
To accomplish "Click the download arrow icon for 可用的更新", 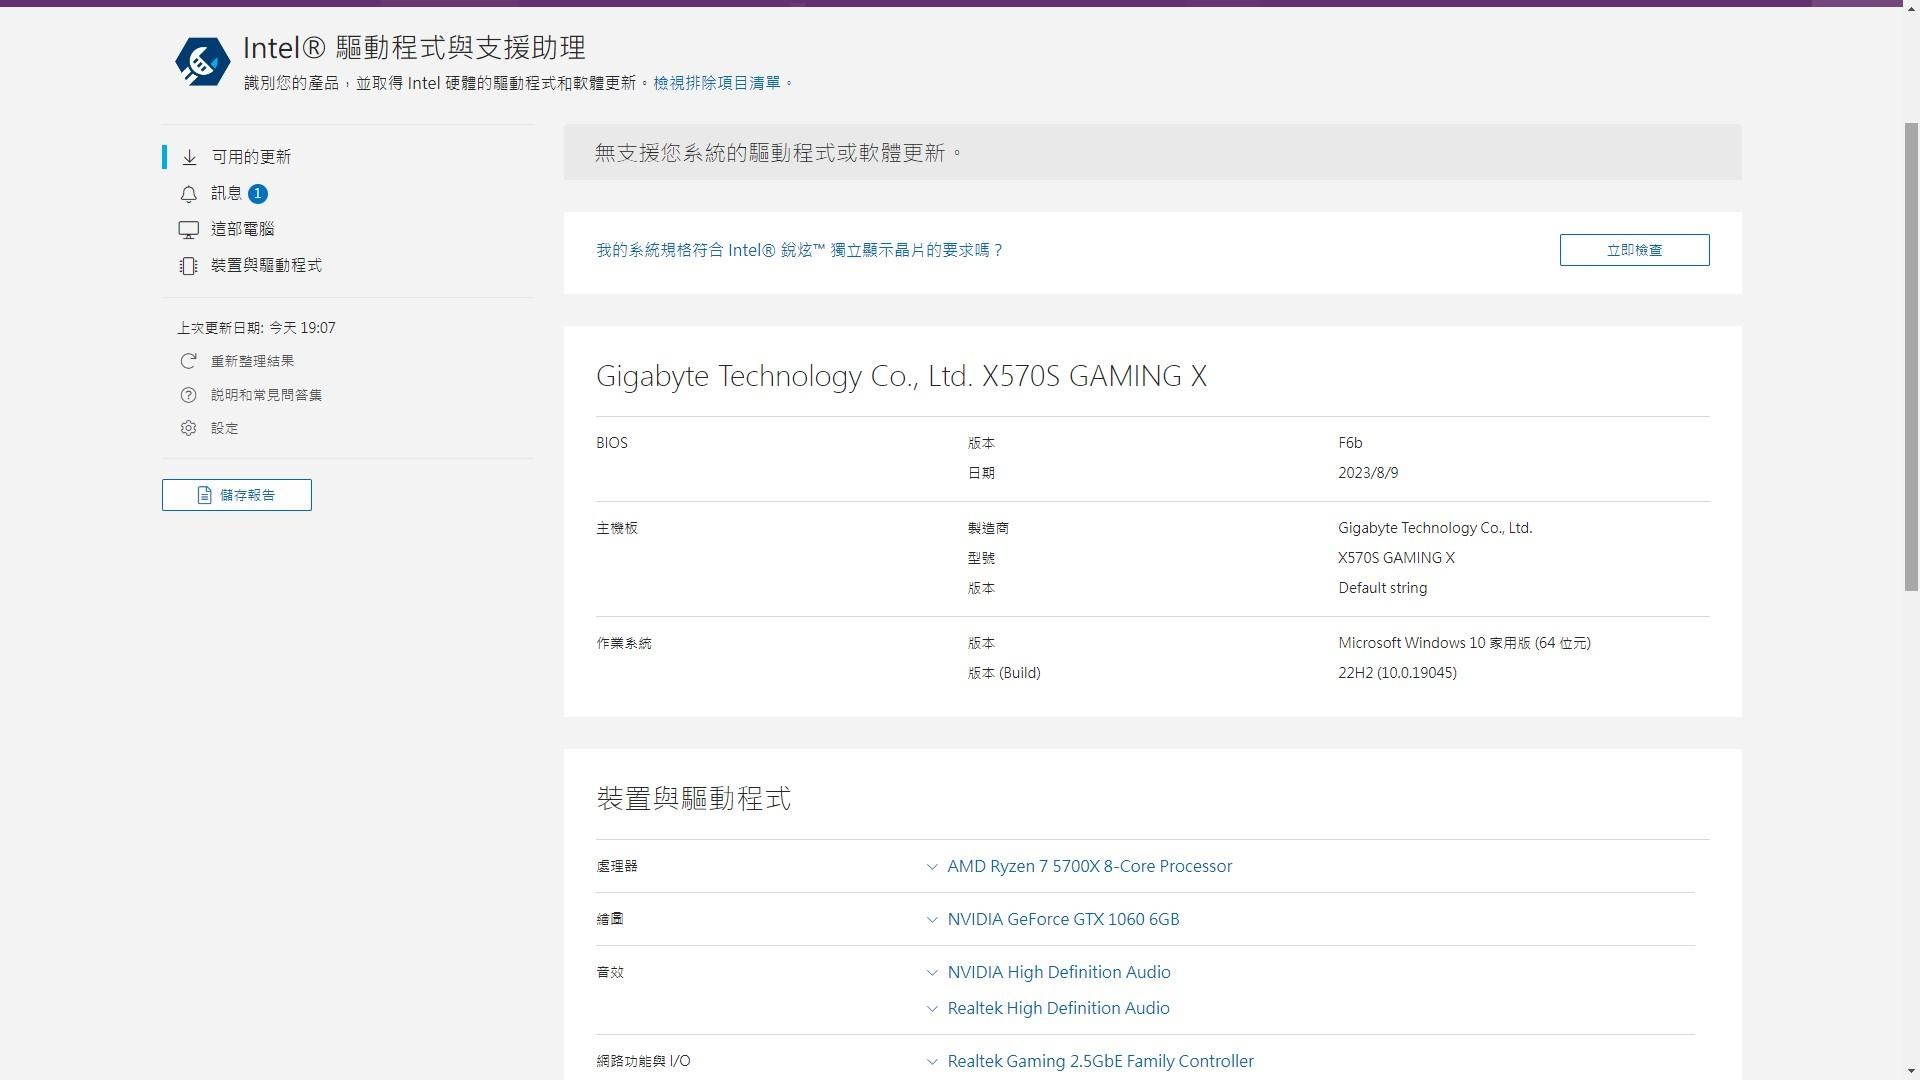I will (x=189, y=157).
